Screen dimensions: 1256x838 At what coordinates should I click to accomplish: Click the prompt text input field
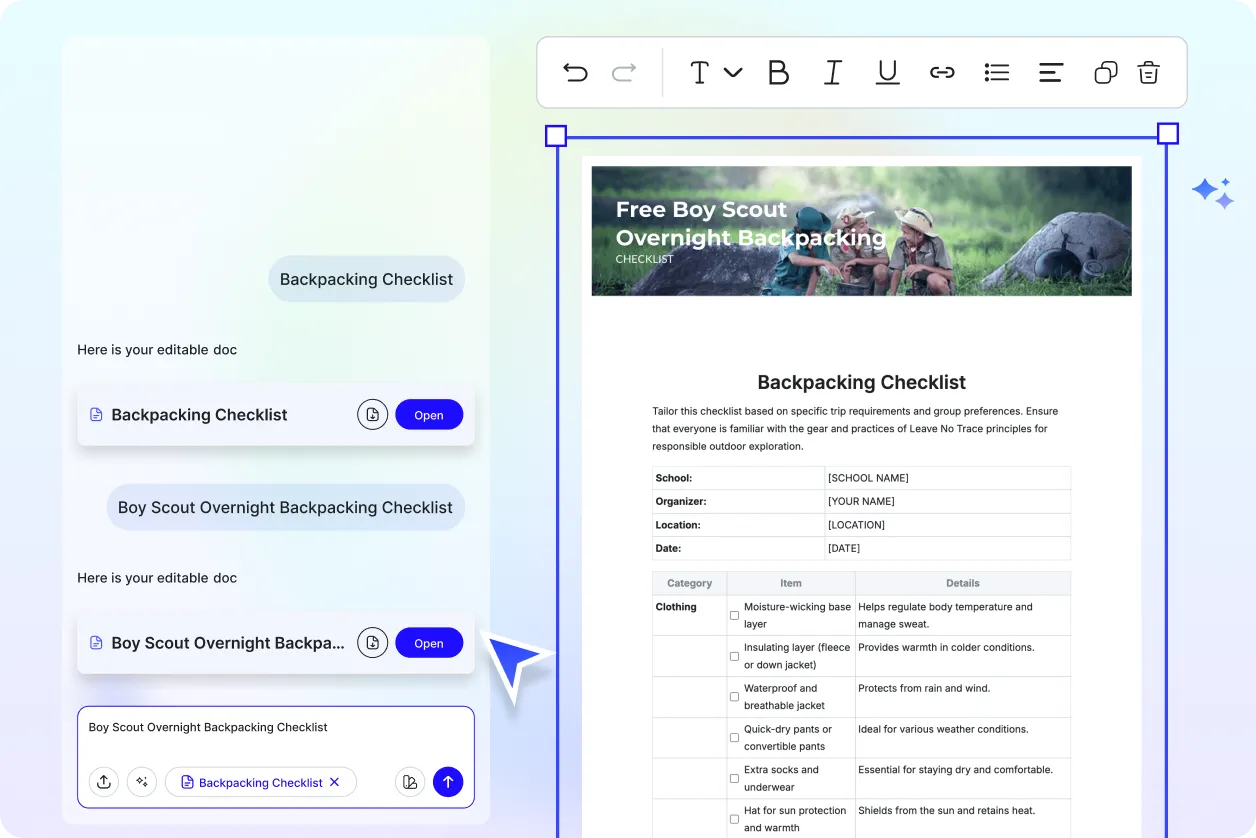(x=275, y=728)
